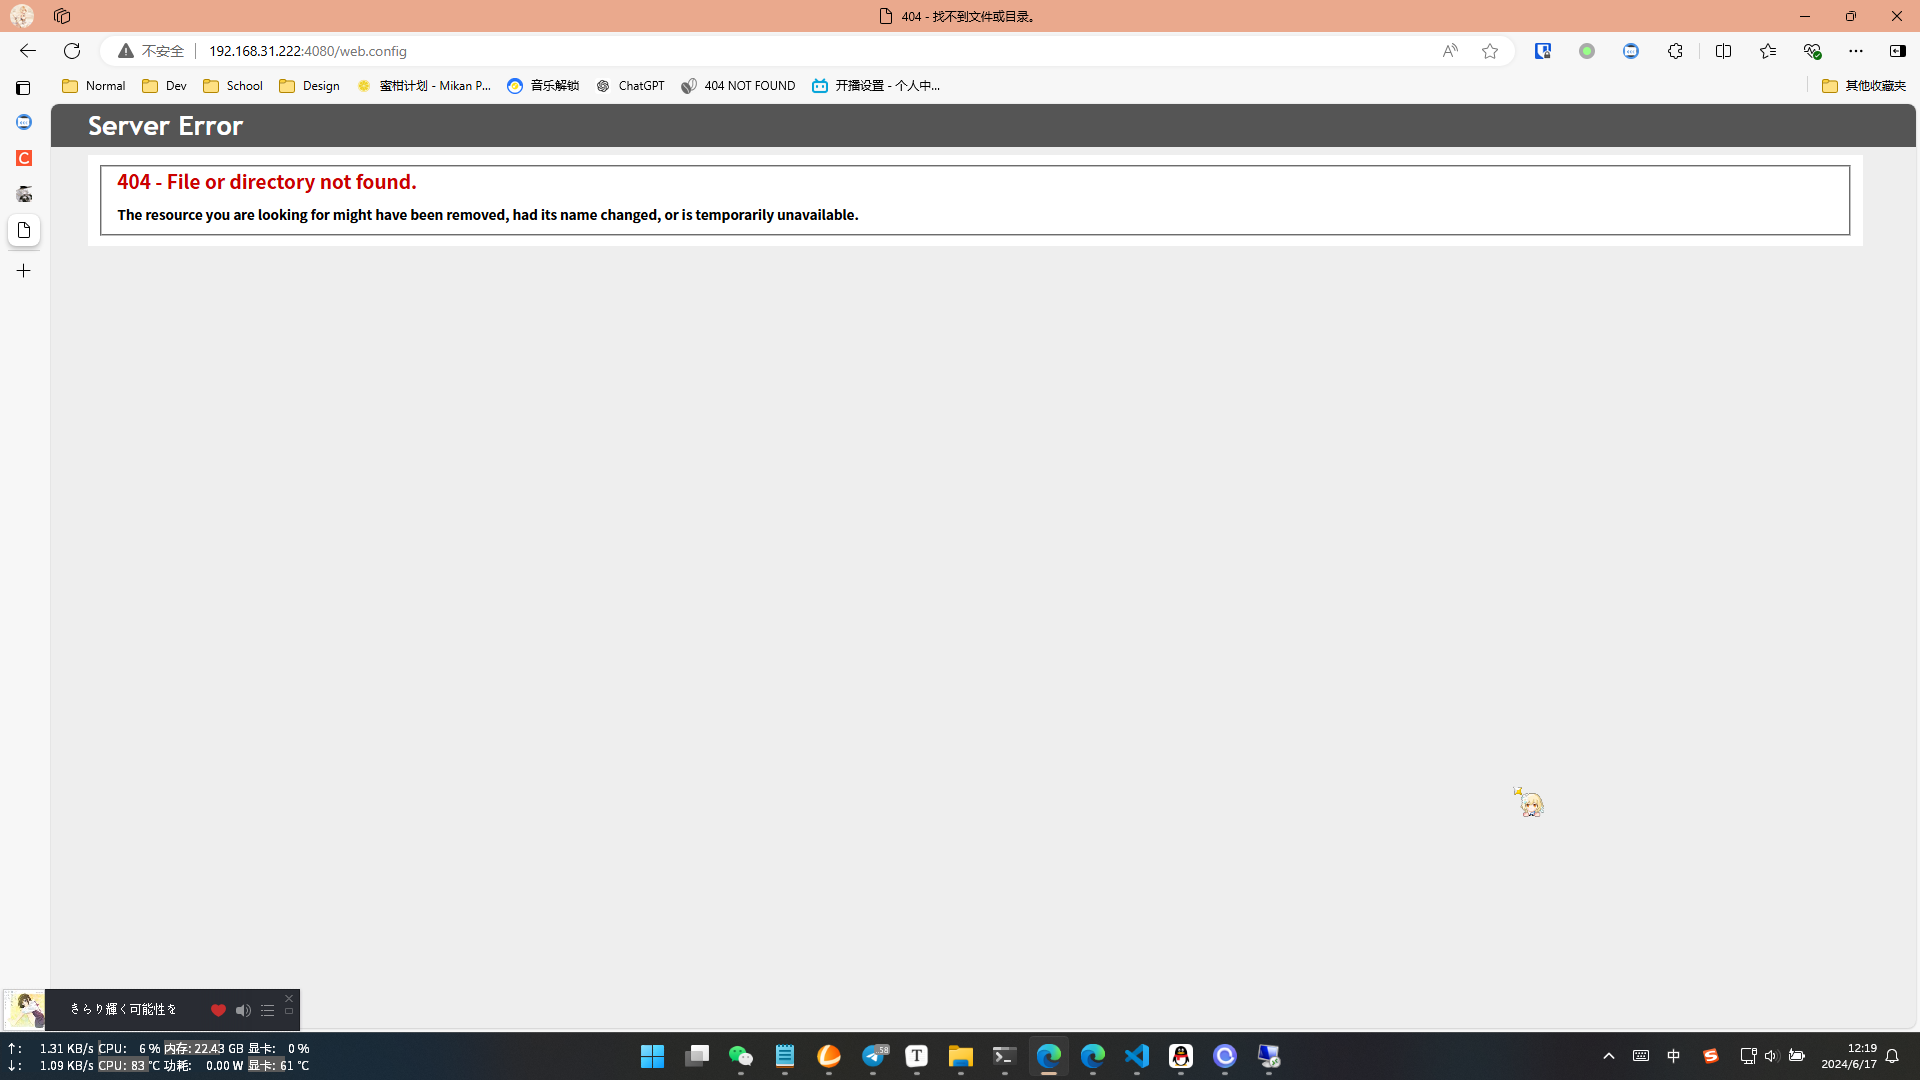Toggle the heart like on music widget
This screenshot has width=1920, height=1080.
coord(218,1010)
